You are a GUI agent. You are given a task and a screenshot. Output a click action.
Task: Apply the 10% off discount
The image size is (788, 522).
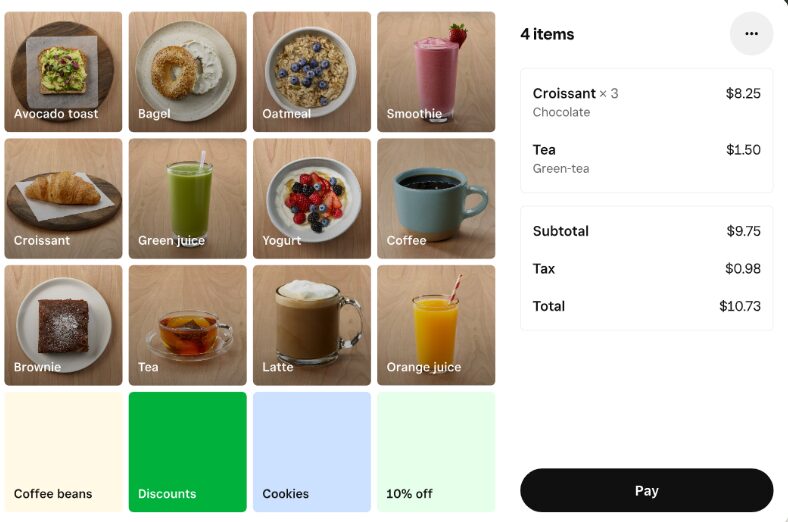pos(436,452)
